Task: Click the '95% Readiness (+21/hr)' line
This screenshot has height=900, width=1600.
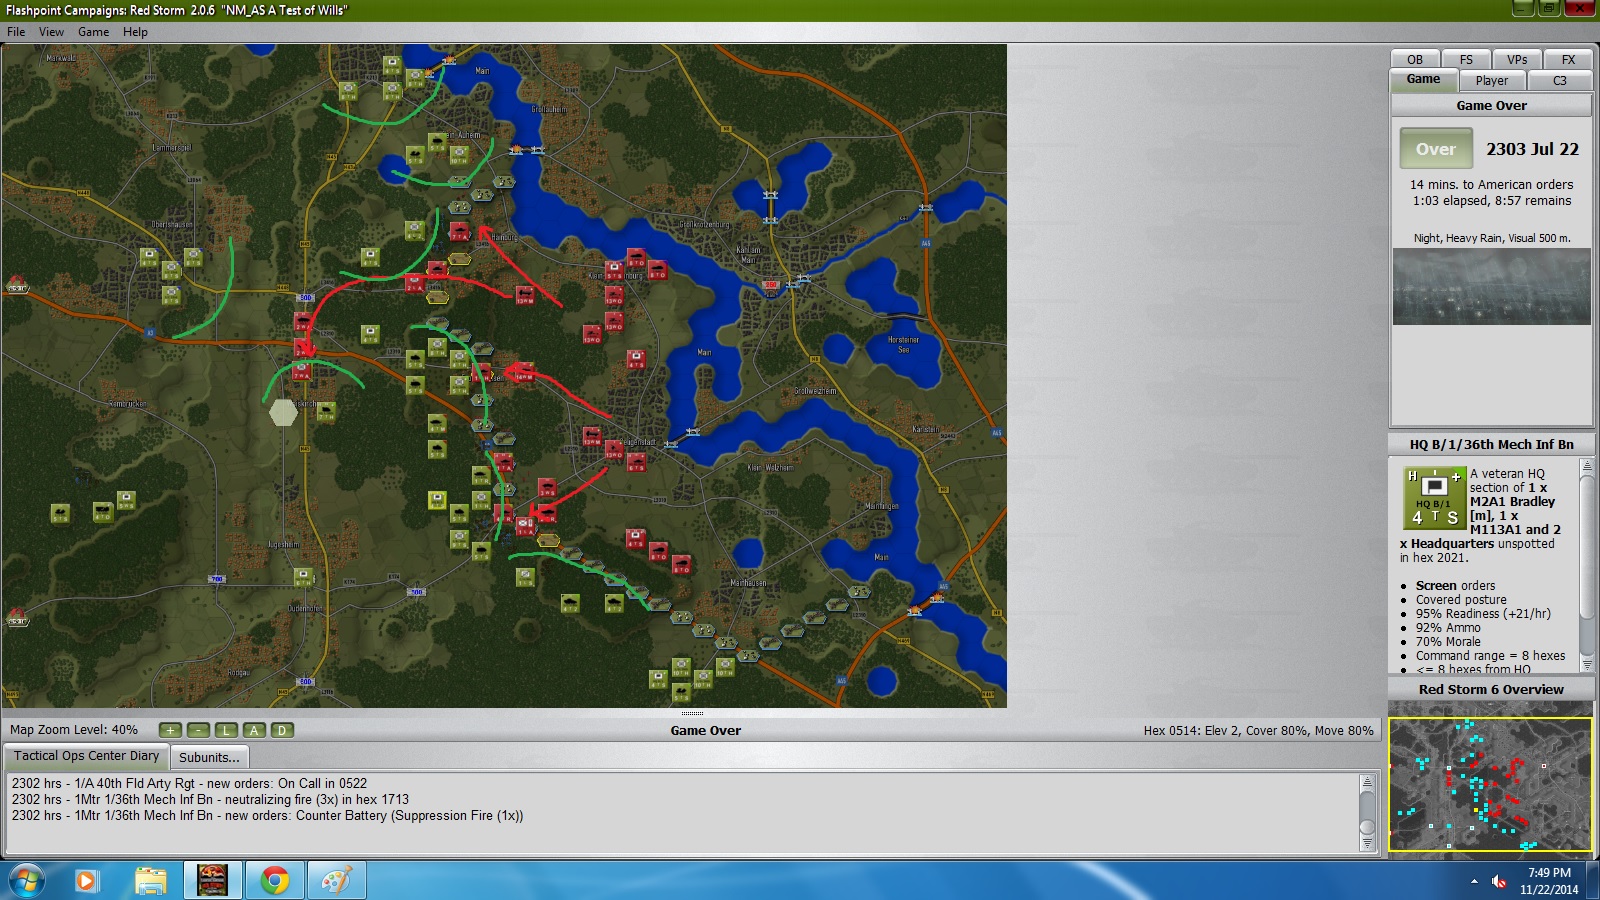Action: pyautogui.click(x=1483, y=614)
